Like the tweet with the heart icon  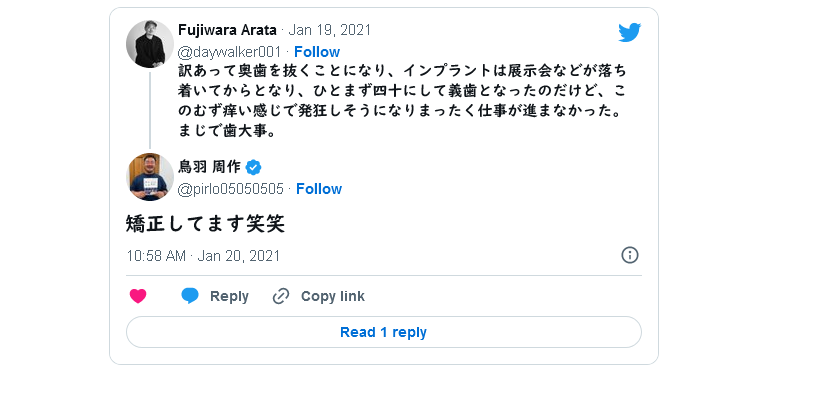point(138,296)
